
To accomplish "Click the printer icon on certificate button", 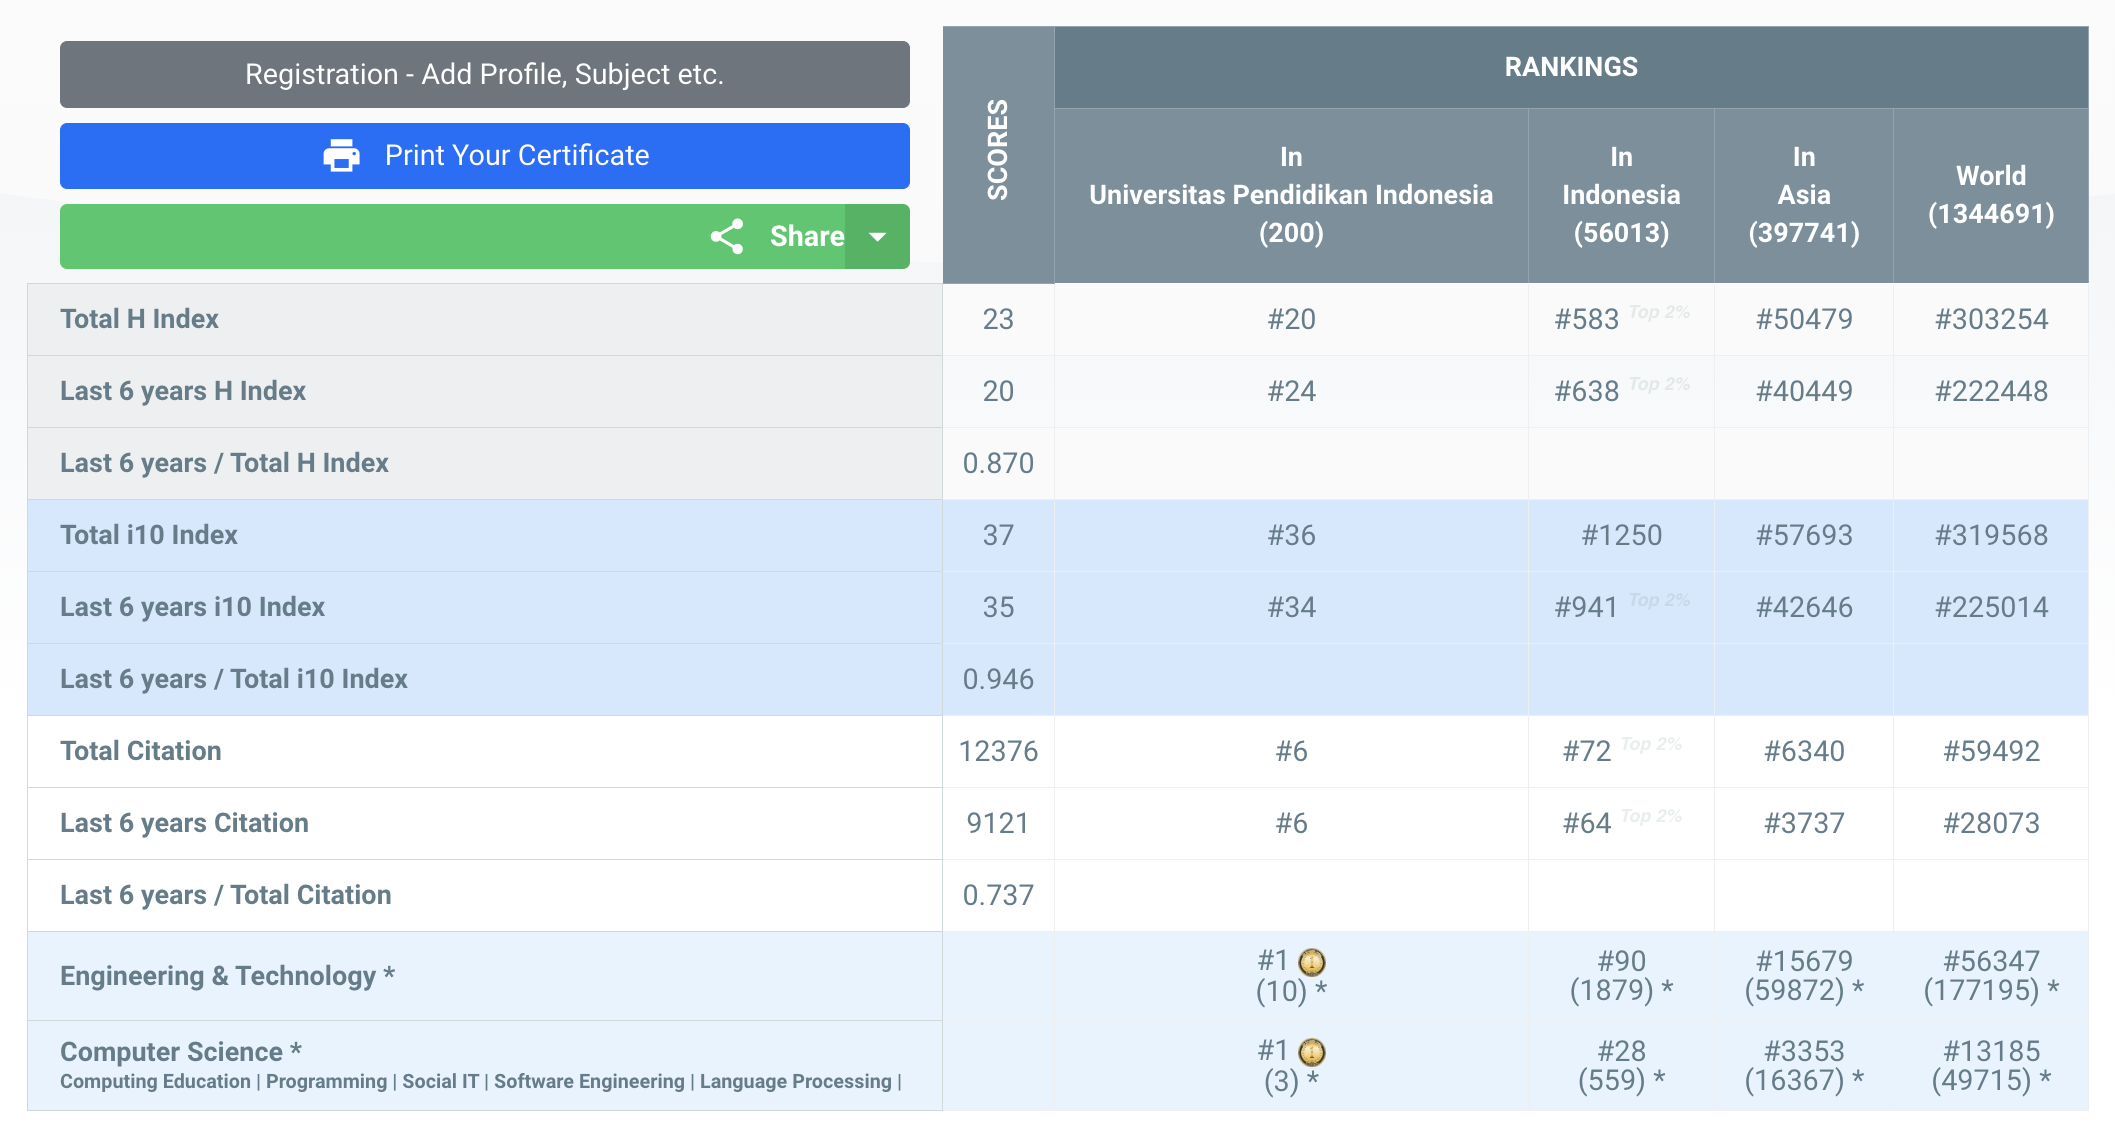I will click(341, 156).
